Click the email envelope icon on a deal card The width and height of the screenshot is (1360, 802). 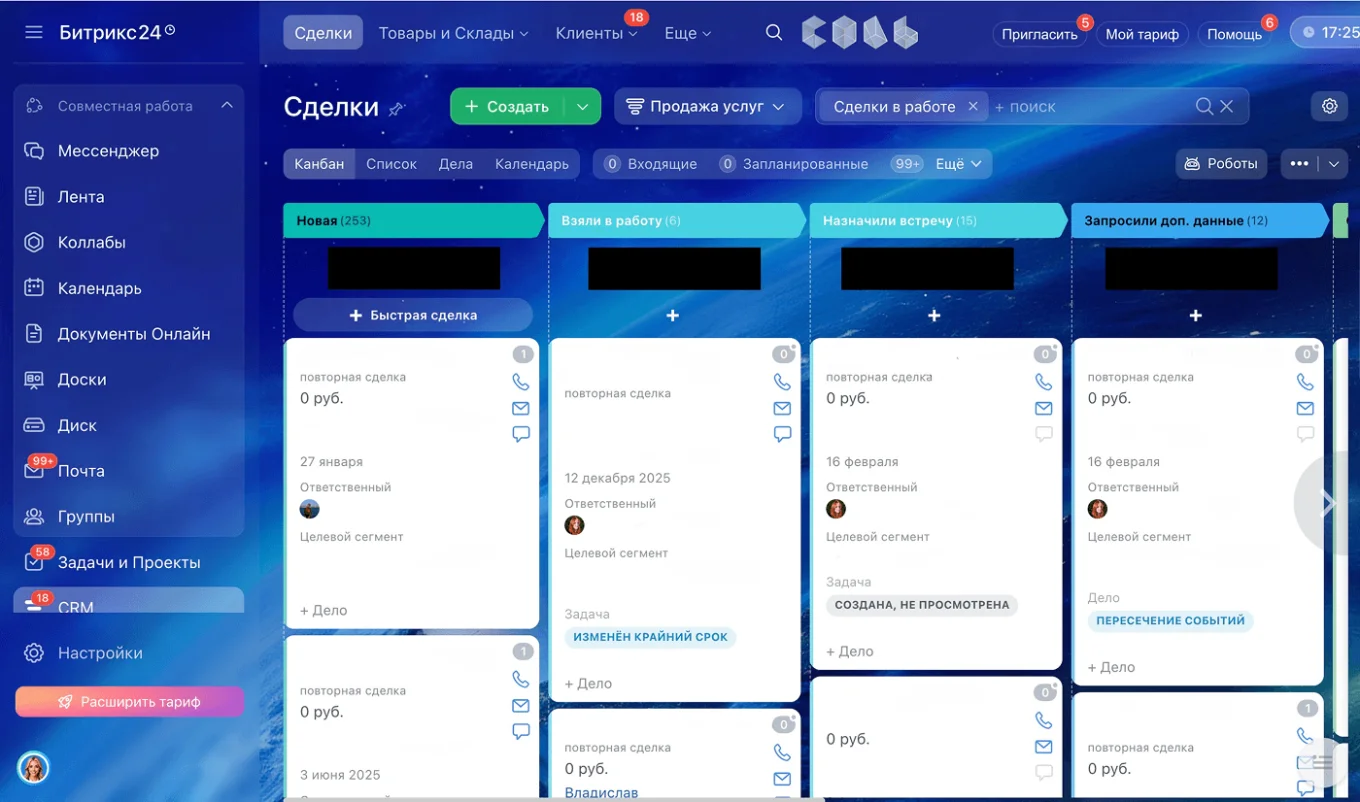pyautogui.click(x=520, y=408)
